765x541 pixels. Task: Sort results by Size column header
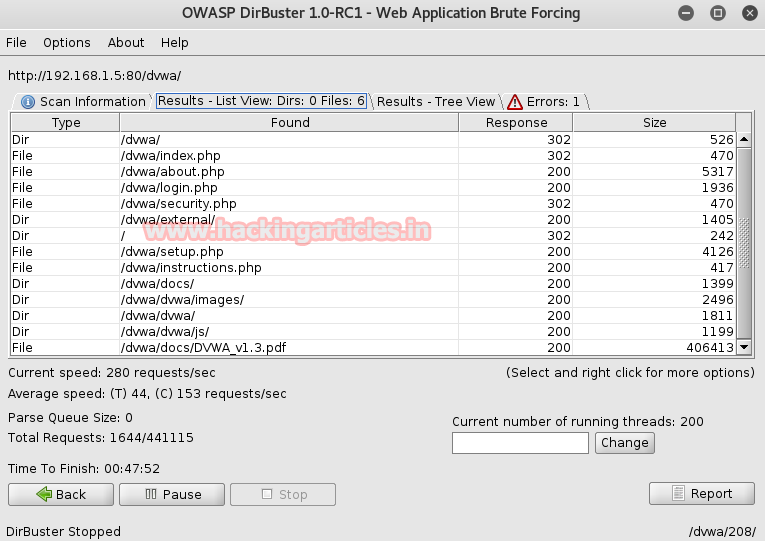654,122
